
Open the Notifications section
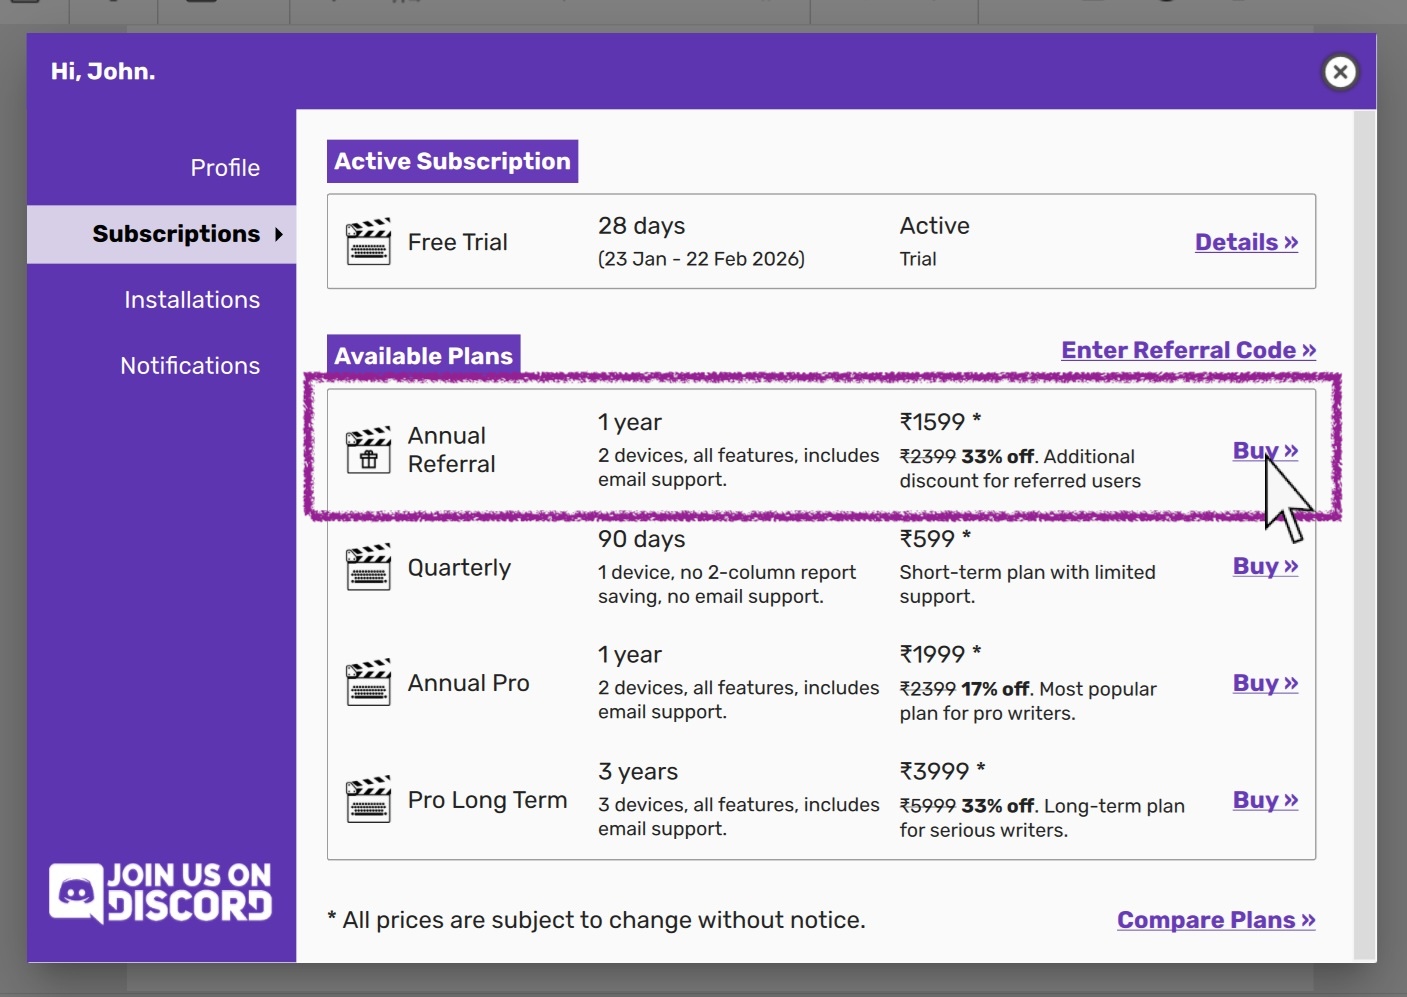pos(190,366)
